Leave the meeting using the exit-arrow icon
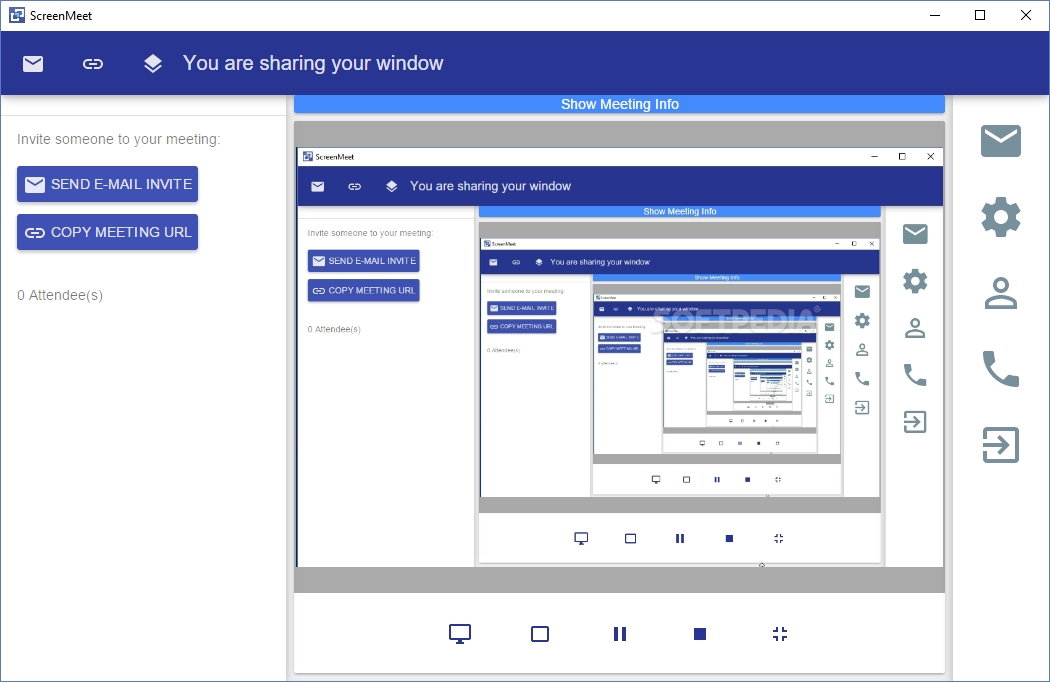1050x682 pixels. pyautogui.click(x=1000, y=445)
